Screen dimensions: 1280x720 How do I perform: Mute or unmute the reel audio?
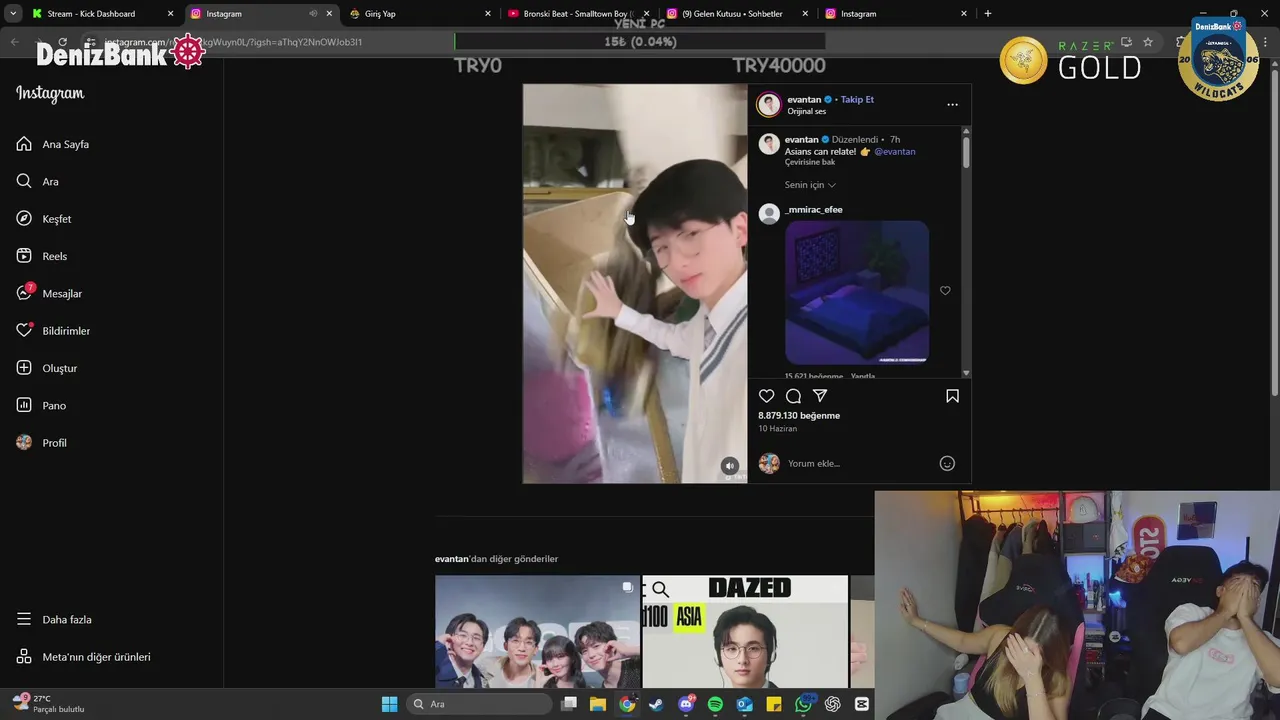pyautogui.click(x=730, y=466)
